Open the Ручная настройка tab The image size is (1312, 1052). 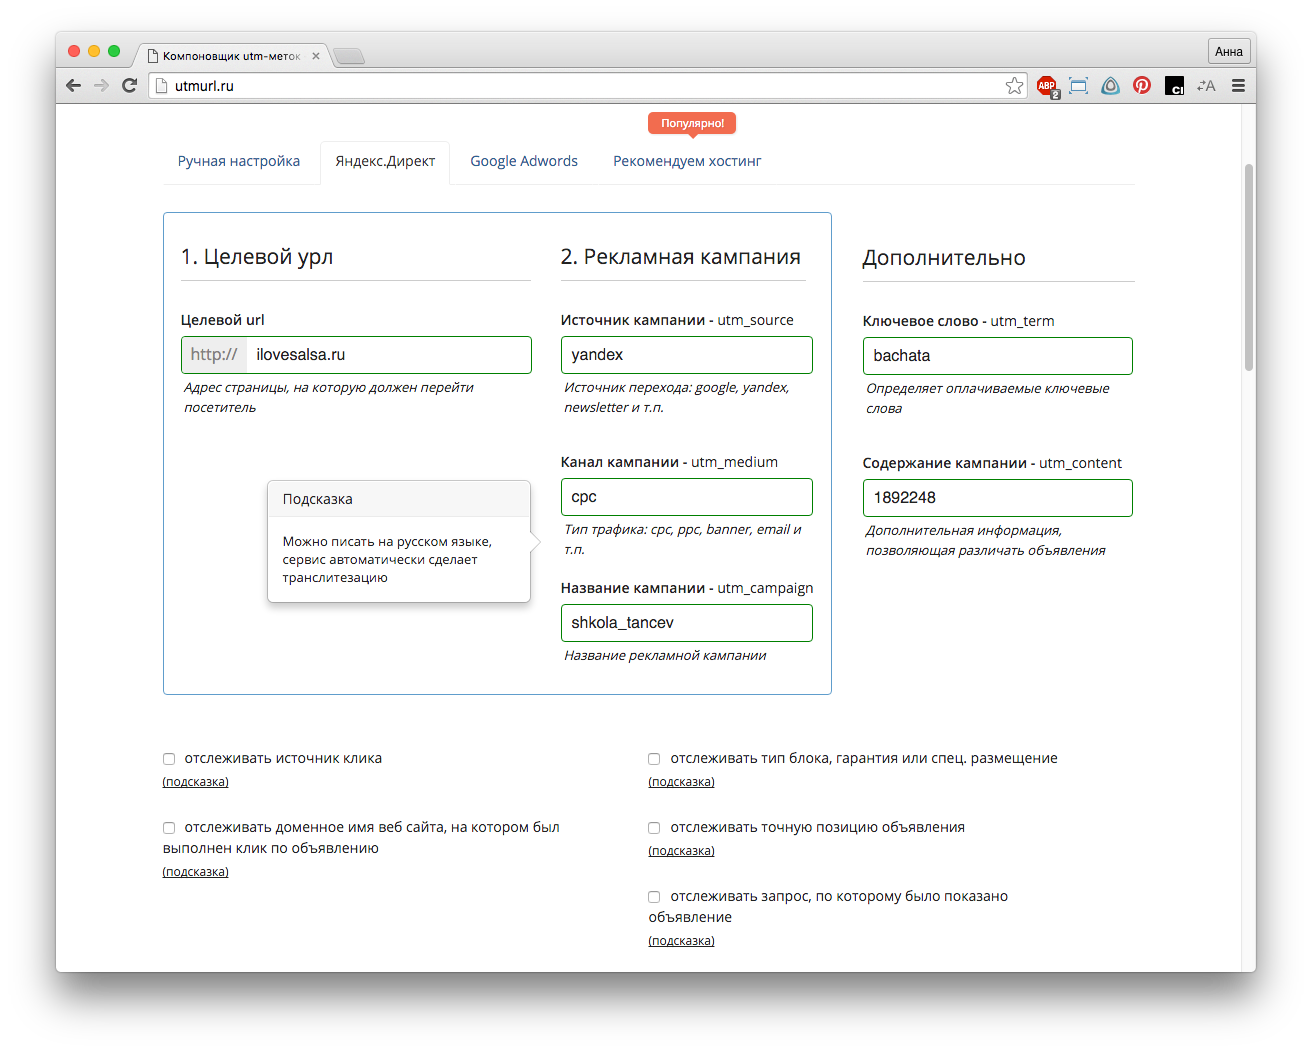pos(239,161)
